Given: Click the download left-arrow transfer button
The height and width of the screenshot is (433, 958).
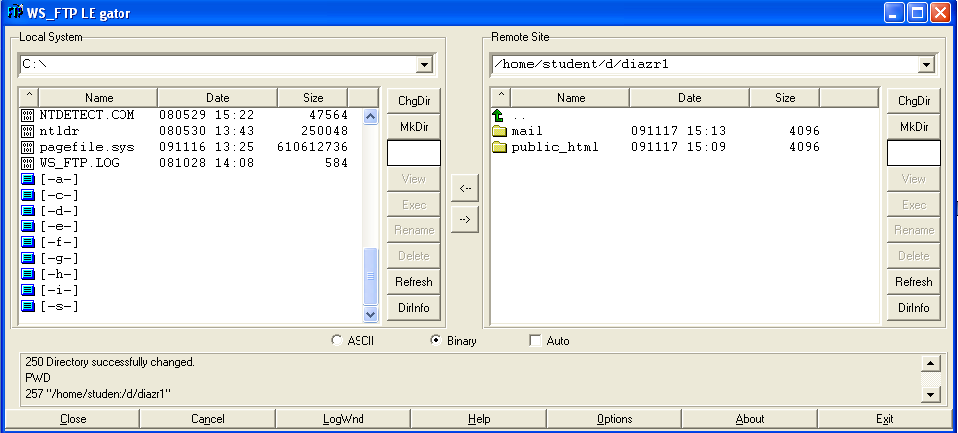Looking at the screenshot, I should click(x=465, y=188).
